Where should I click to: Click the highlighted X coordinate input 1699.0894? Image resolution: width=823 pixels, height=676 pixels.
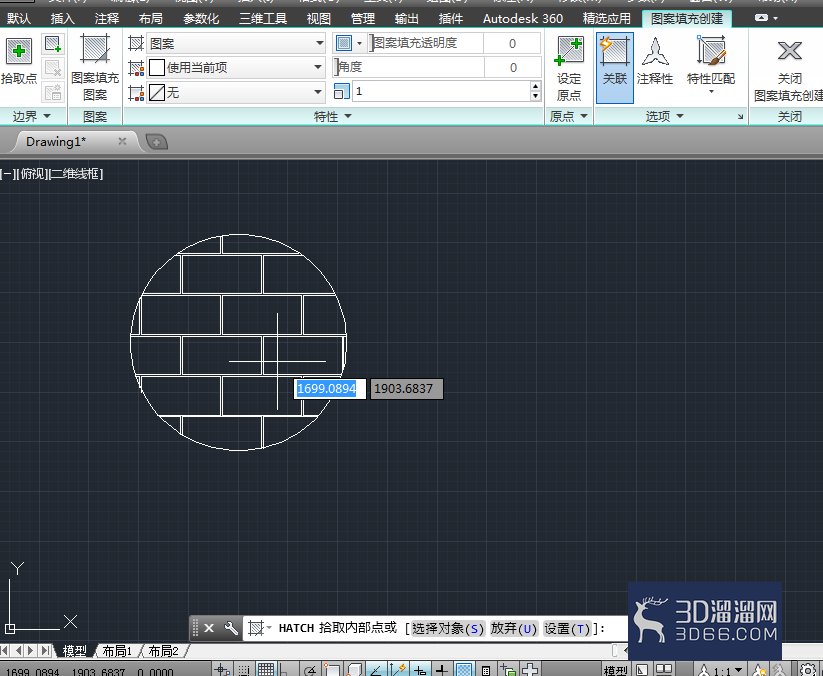329,389
